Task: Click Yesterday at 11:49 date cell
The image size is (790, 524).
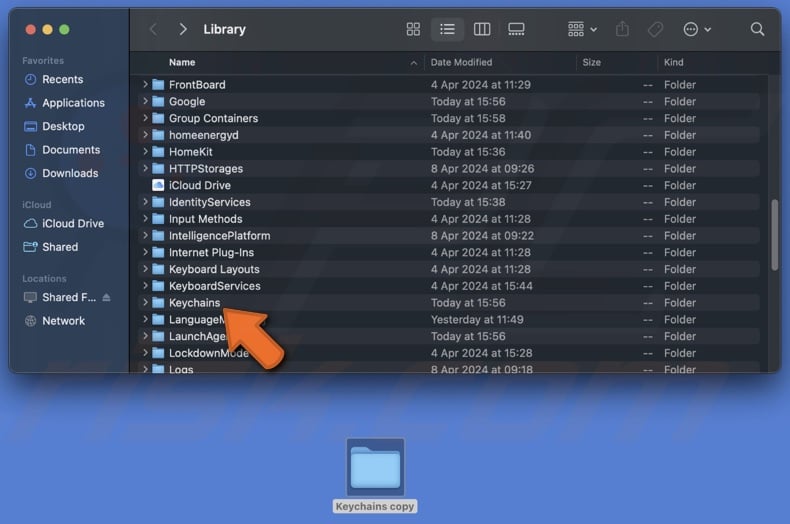Action: click(x=477, y=319)
